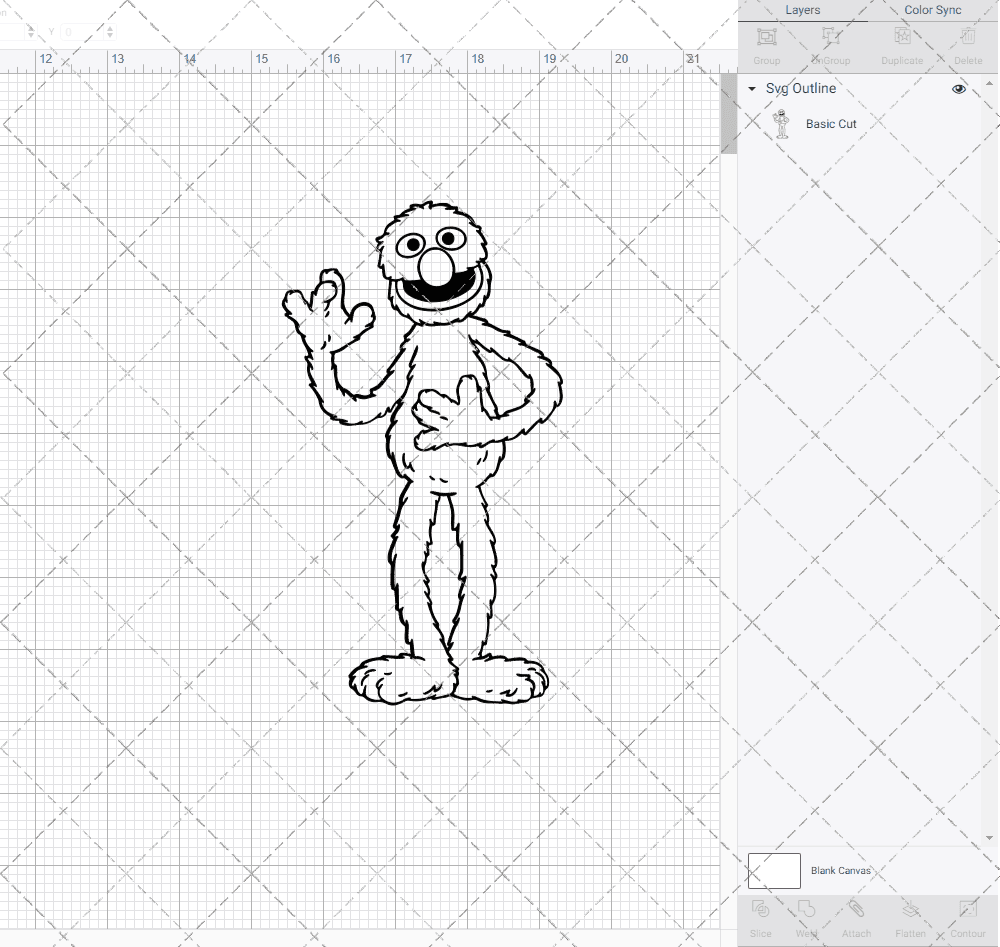The width and height of the screenshot is (1000, 947).
Task: Click the Duplicate icon
Action: pyautogui.click(x=902, y=37)
